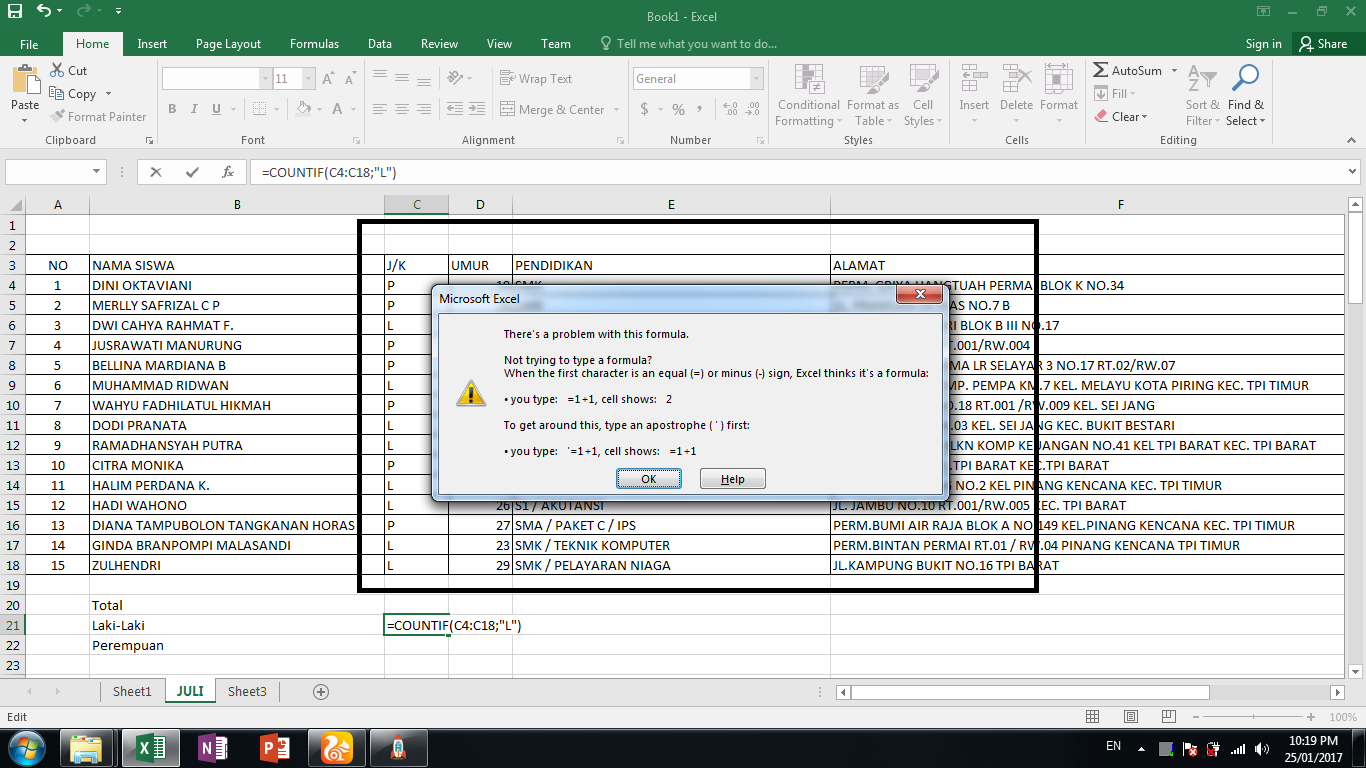This screenshot has height=768, width=1366.
Task: Open PowerPoint from the Windows taskbar
Action: point(274,748)
